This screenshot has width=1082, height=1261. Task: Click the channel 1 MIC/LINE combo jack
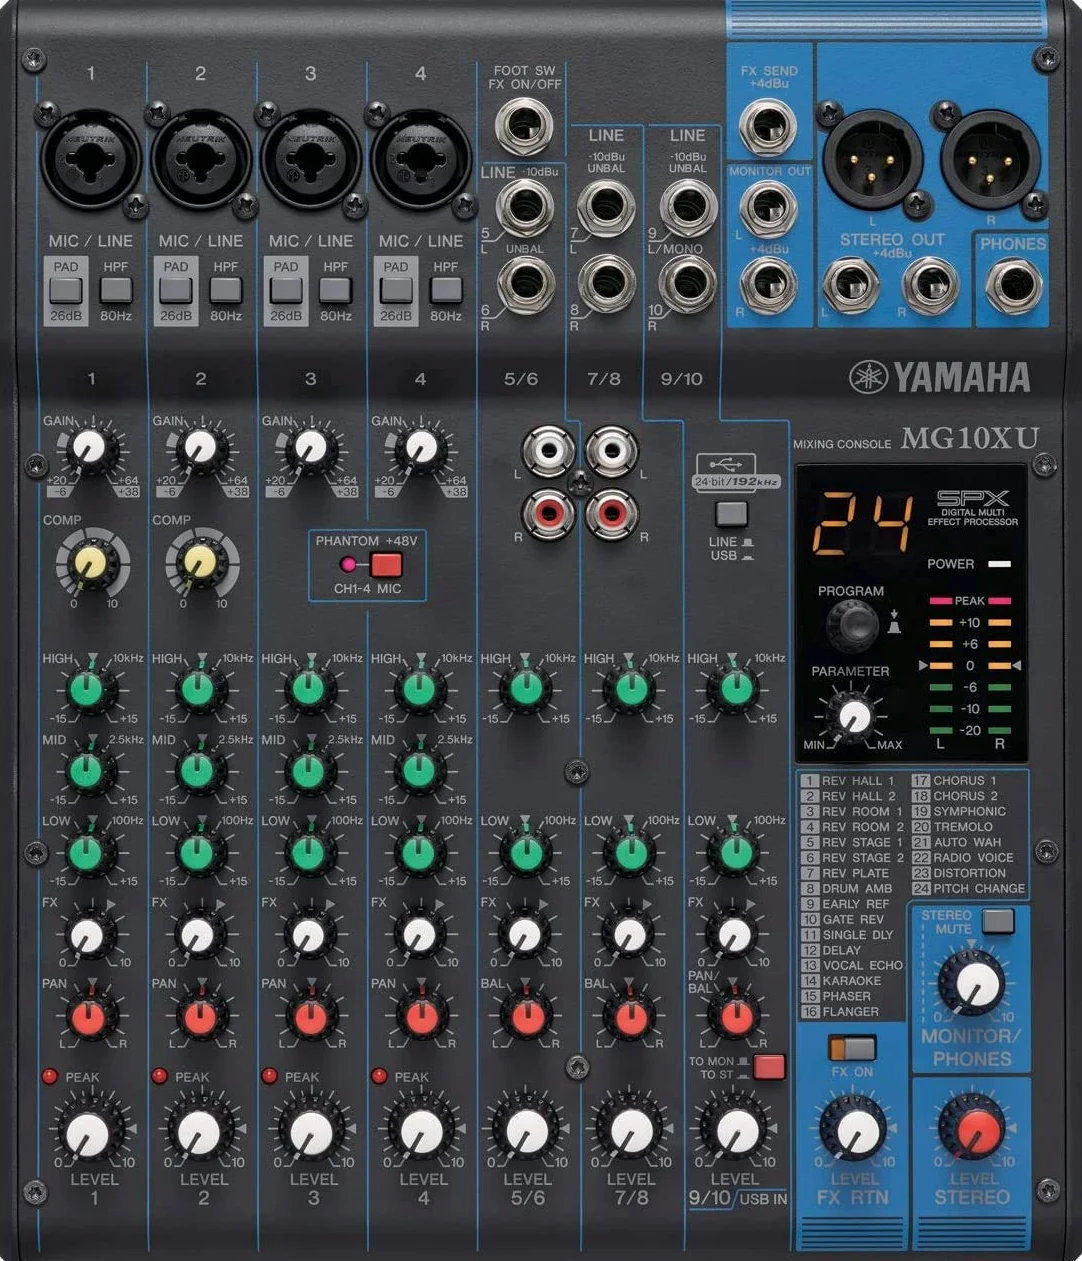pyautogui.click(x=91, y=158)
